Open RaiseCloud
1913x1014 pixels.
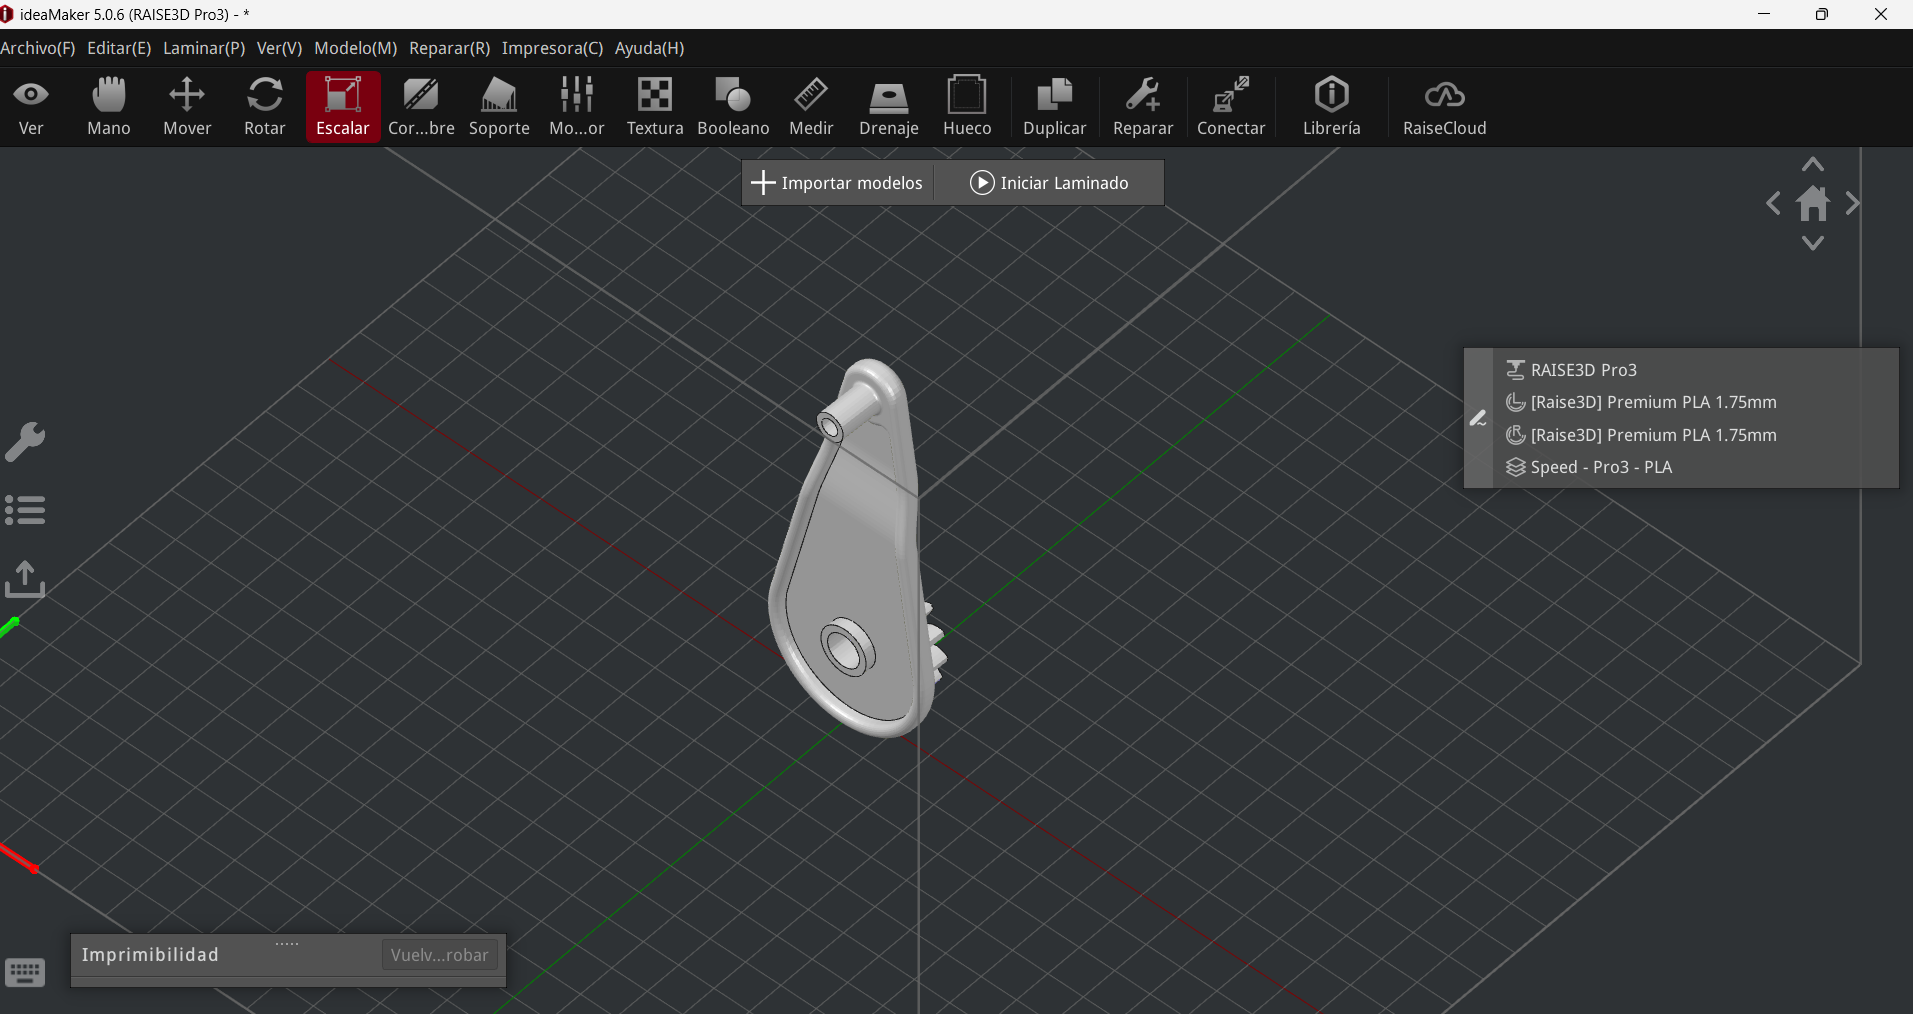click(x=1444, y=107)
